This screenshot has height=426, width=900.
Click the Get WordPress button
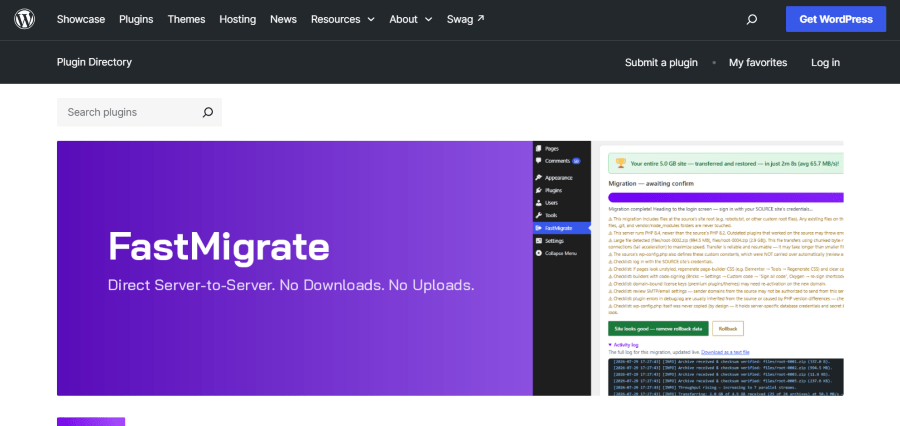coord(836,19)
